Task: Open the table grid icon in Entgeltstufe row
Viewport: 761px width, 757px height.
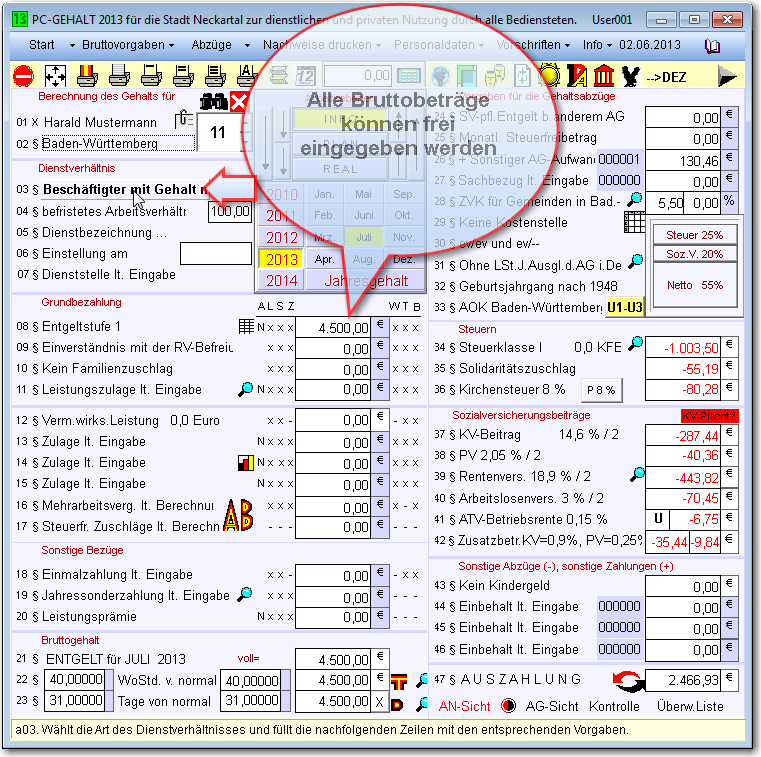Action: (246, 326)
